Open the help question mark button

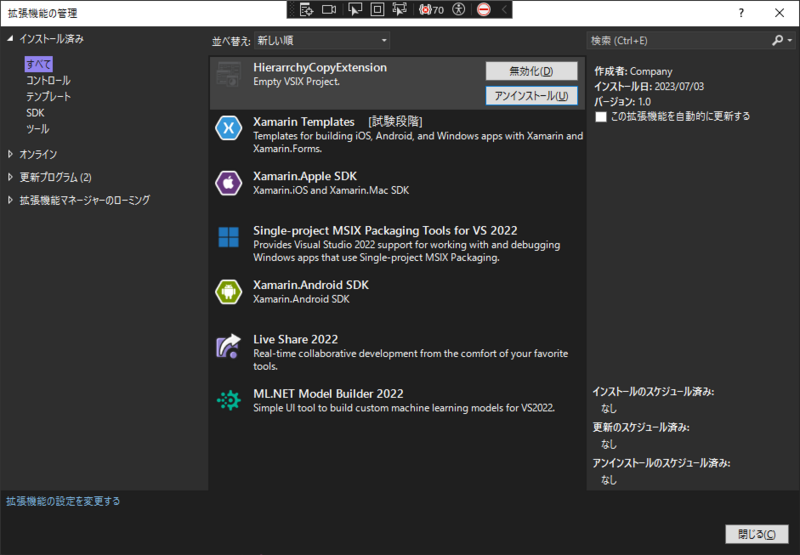(741, 13)
